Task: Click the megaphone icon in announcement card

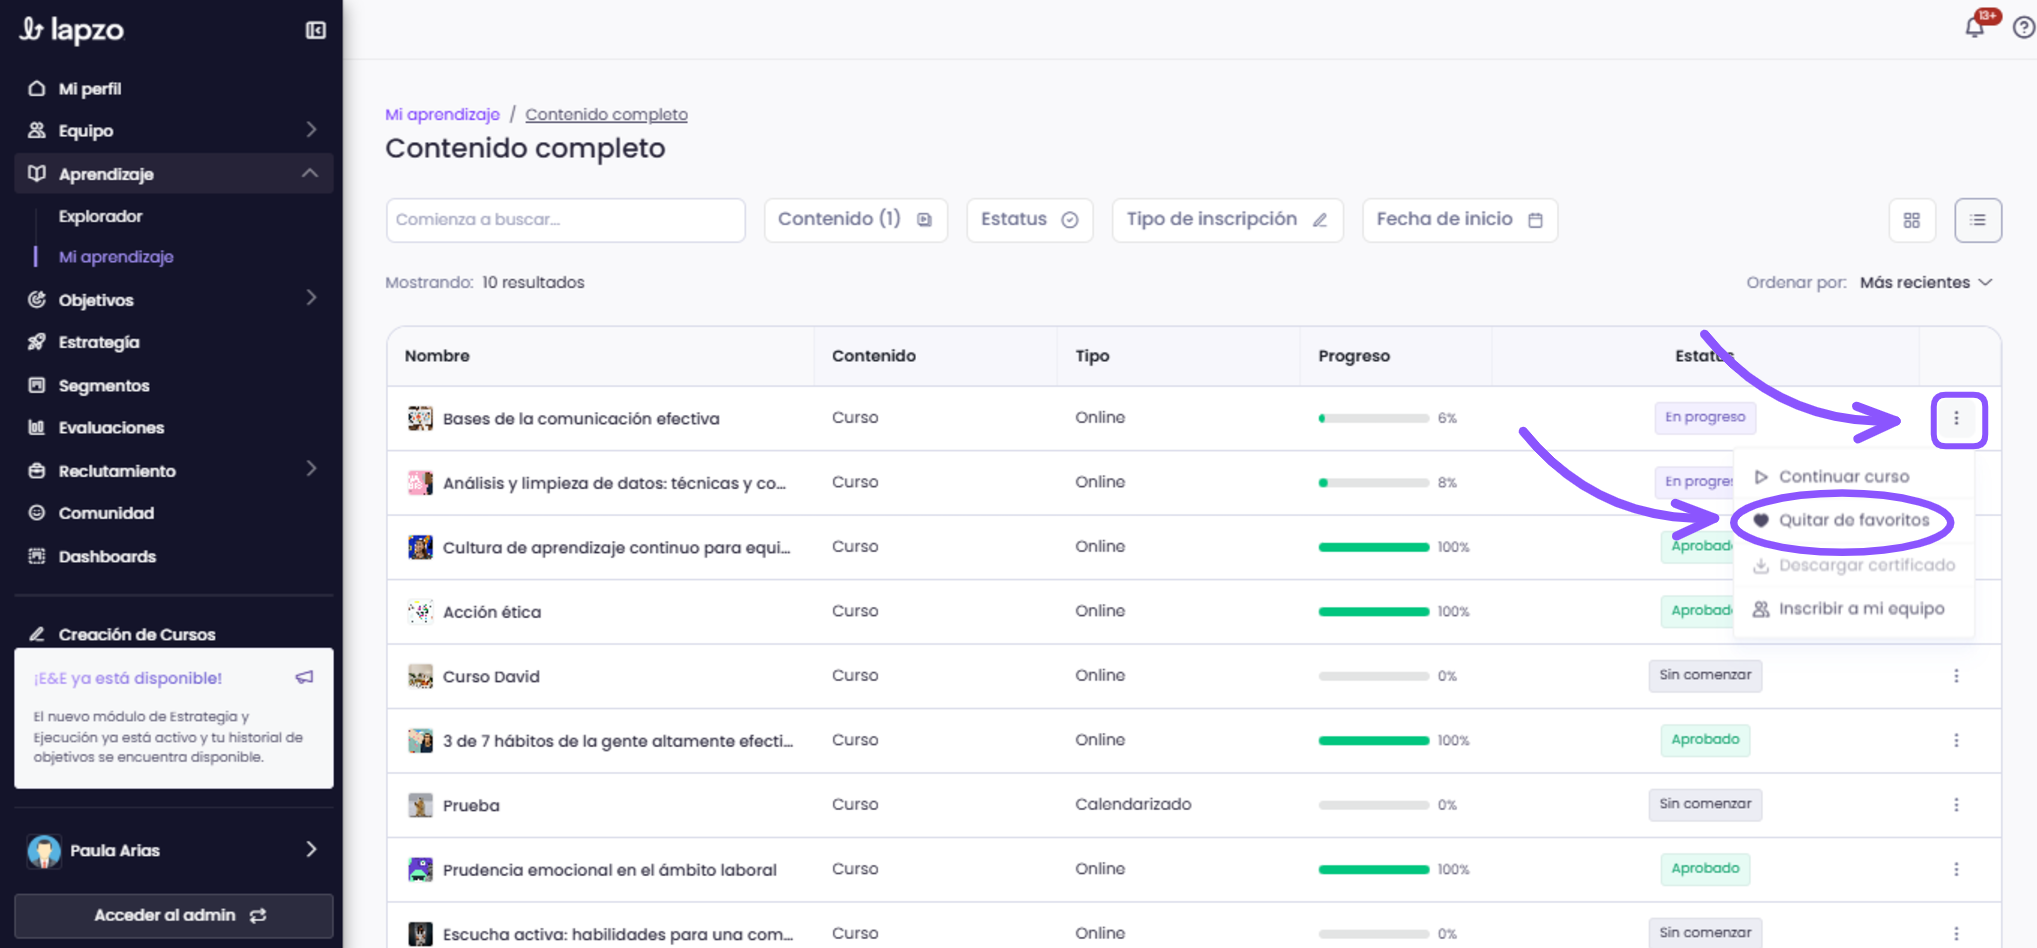Action: 304,678
